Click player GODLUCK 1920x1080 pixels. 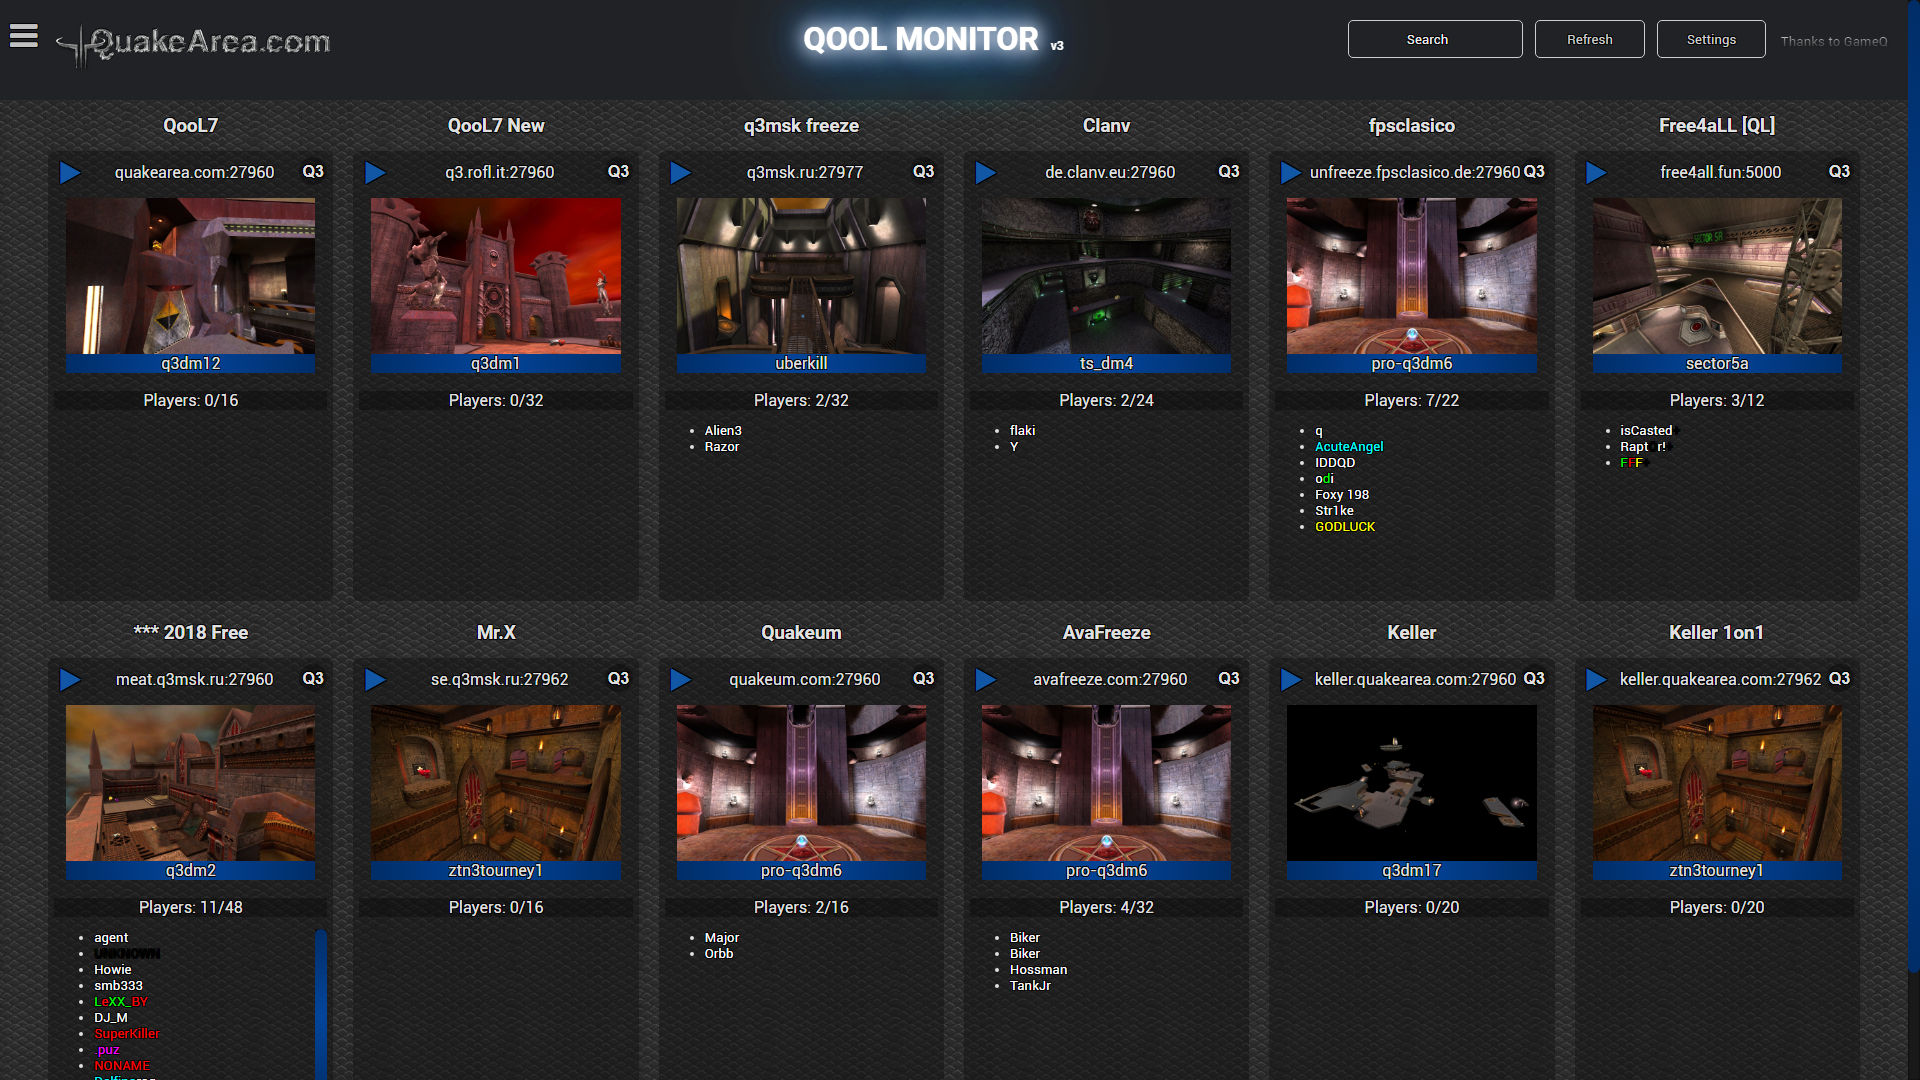(x=1345, y=527)
